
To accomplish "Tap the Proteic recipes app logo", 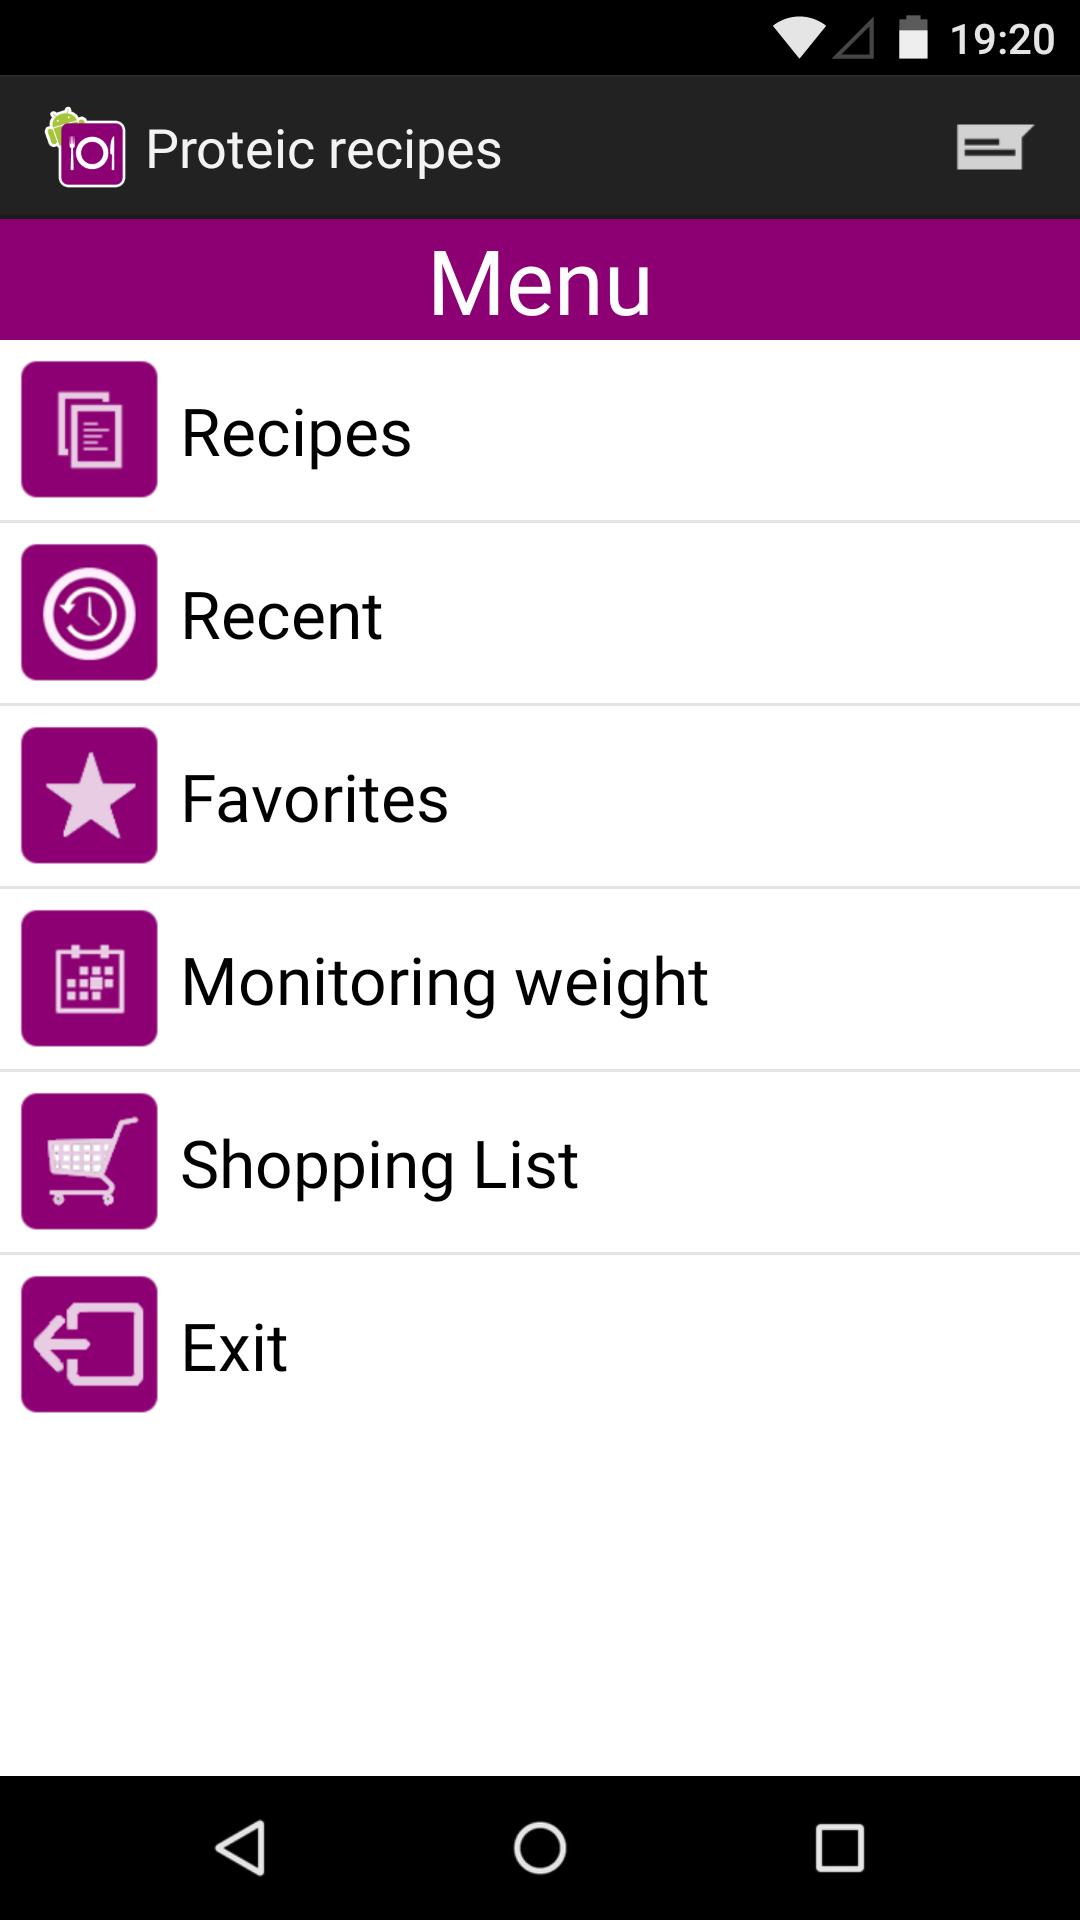I will pyautogui.click(x=87, y=148).
